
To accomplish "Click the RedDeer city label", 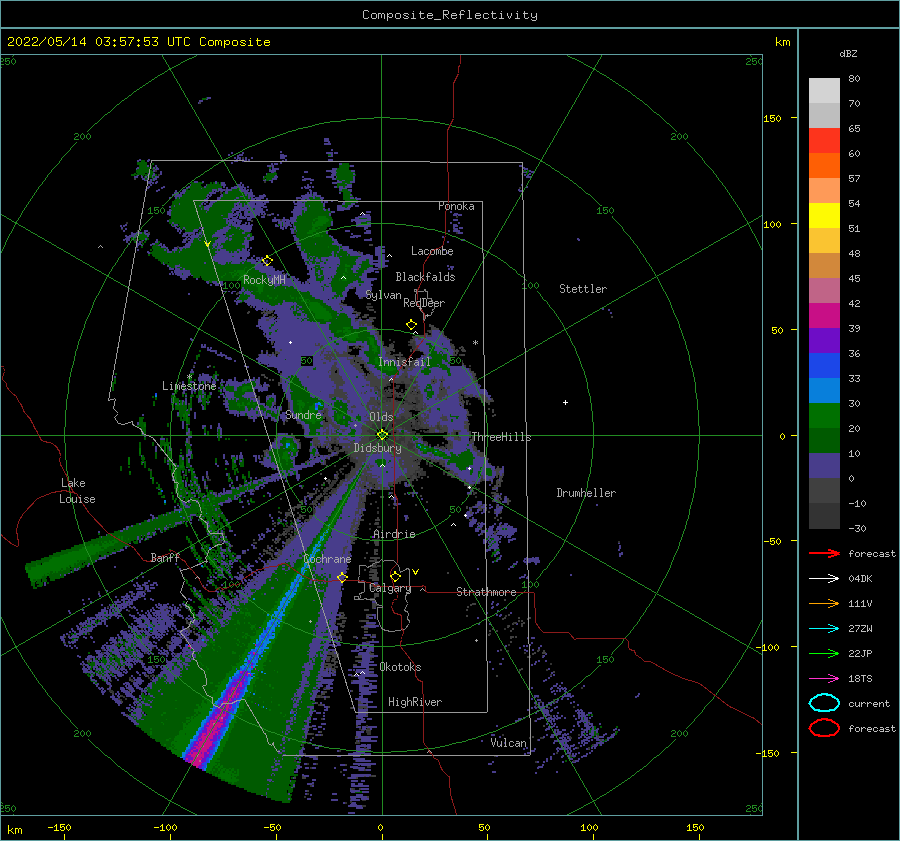I will tap(424, 303).
